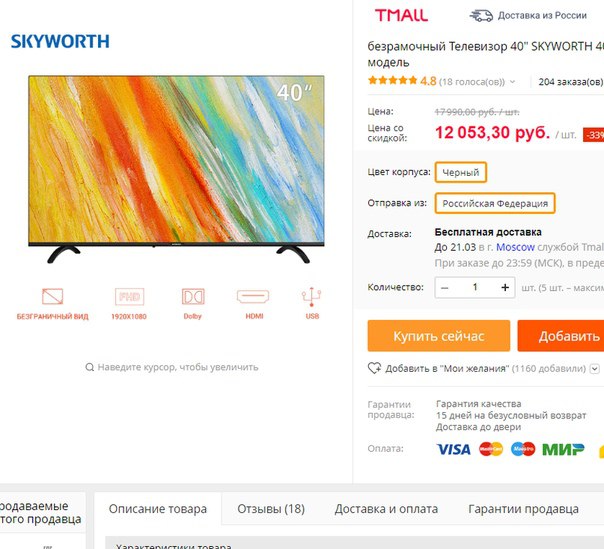
Task: Click the heart wishlist icon
Action: click(x=374, y=368)
